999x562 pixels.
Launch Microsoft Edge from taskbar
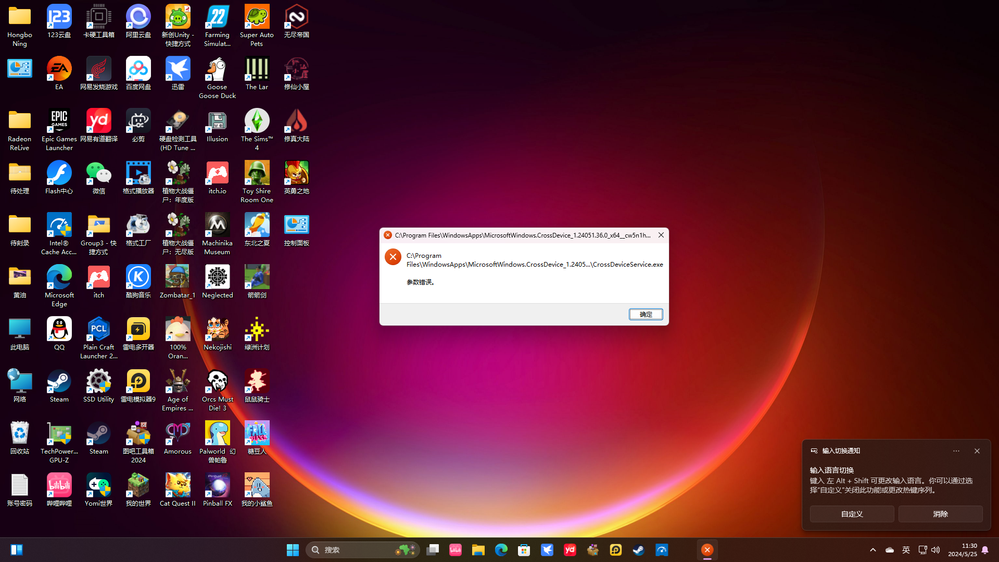tap(501, 549)
